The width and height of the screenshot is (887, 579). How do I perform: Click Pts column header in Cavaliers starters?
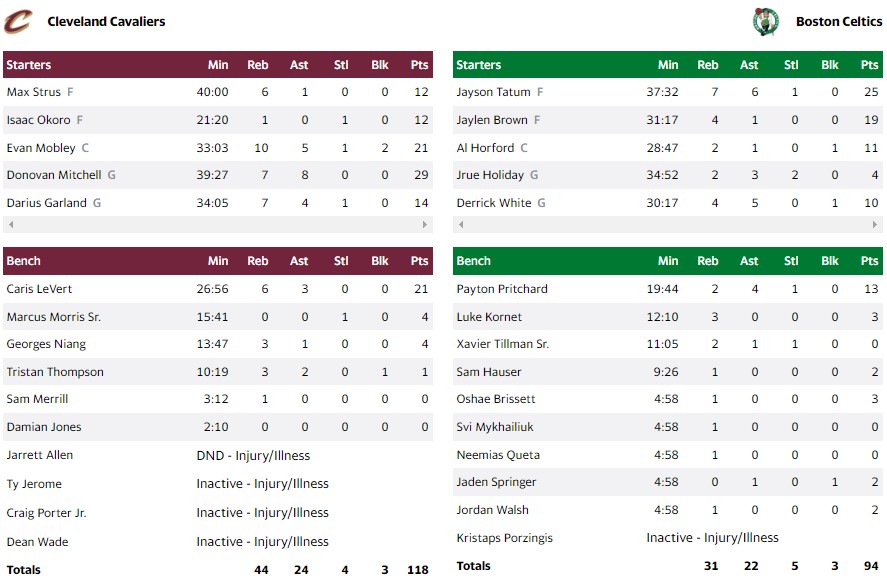pyautogui.click(x=419, y=65)
